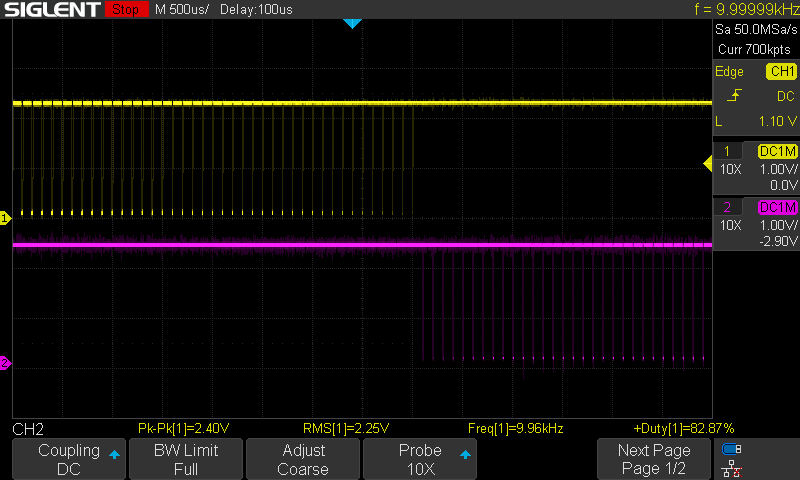The height and width of the screenshot is (480, 800).
Task: Select the trigger level L 1.10 V
Action: [756, 121]
